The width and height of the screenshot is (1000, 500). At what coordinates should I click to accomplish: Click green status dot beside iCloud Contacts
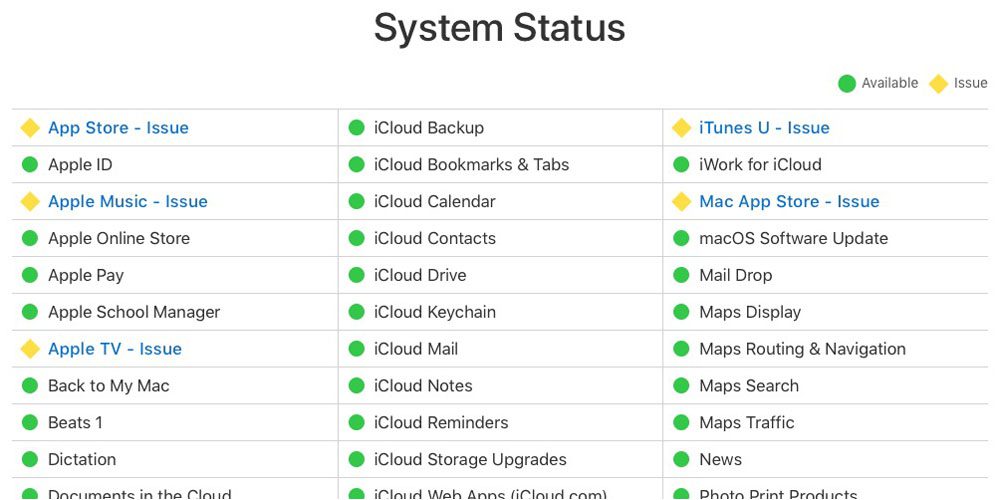[357, 239]
